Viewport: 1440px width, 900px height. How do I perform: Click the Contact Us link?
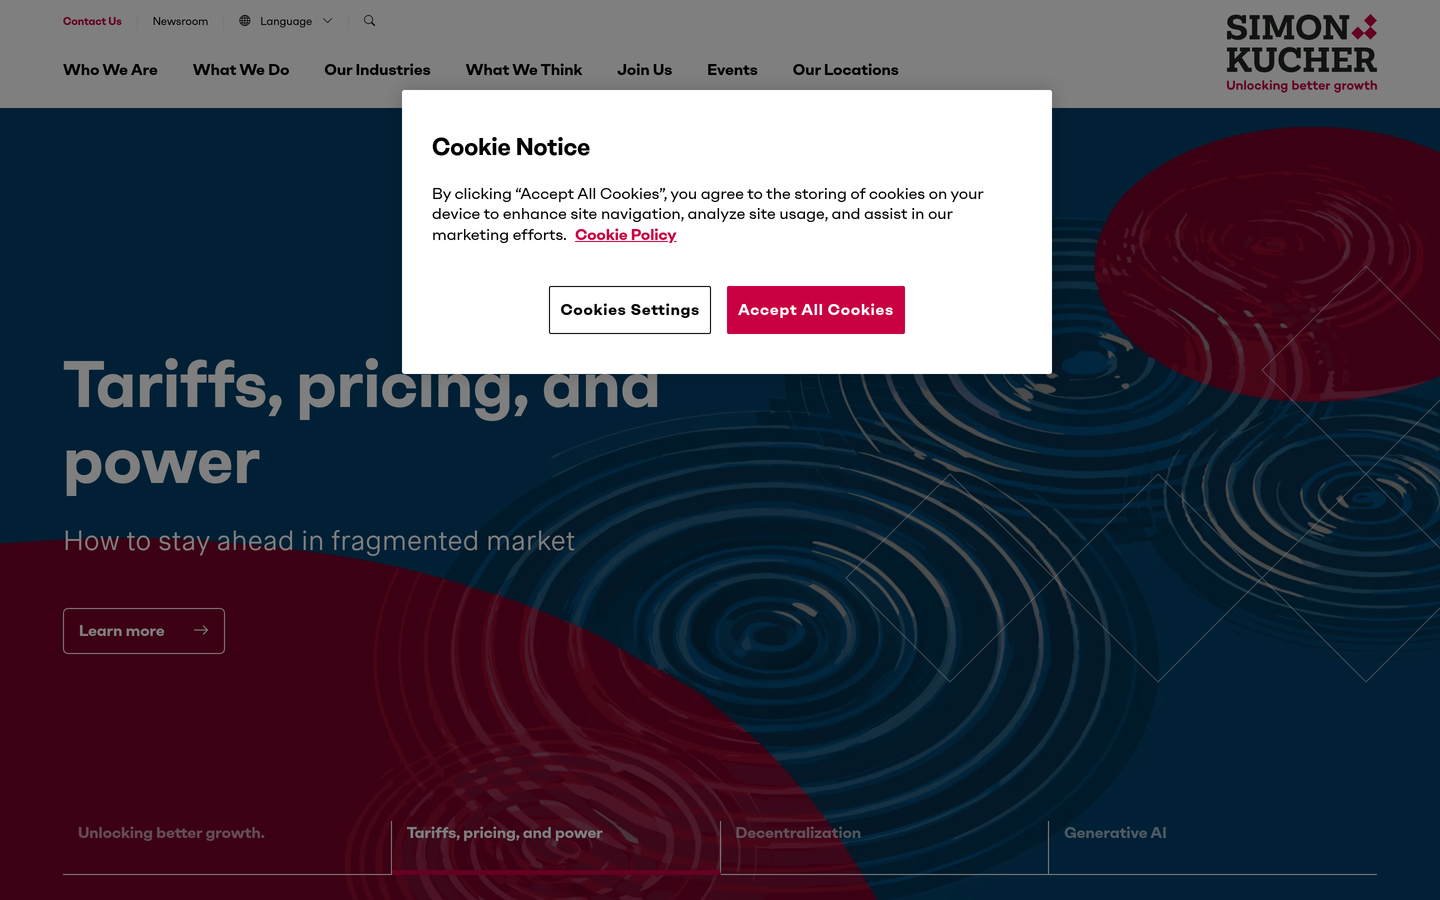(92, 21)
